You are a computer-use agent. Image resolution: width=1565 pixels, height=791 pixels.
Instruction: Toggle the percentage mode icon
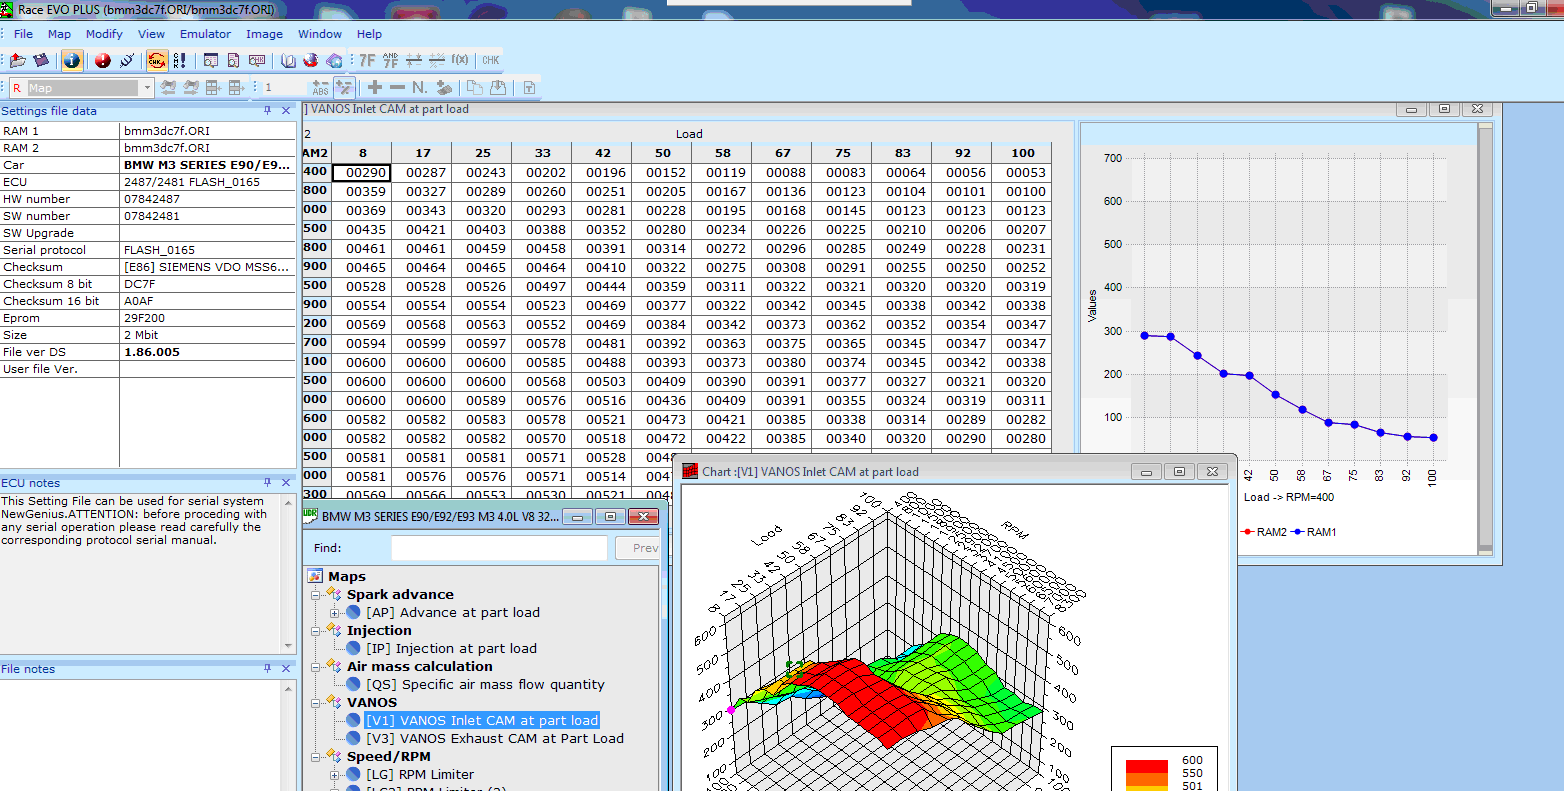pyautogui.click(x=344, y=88)
